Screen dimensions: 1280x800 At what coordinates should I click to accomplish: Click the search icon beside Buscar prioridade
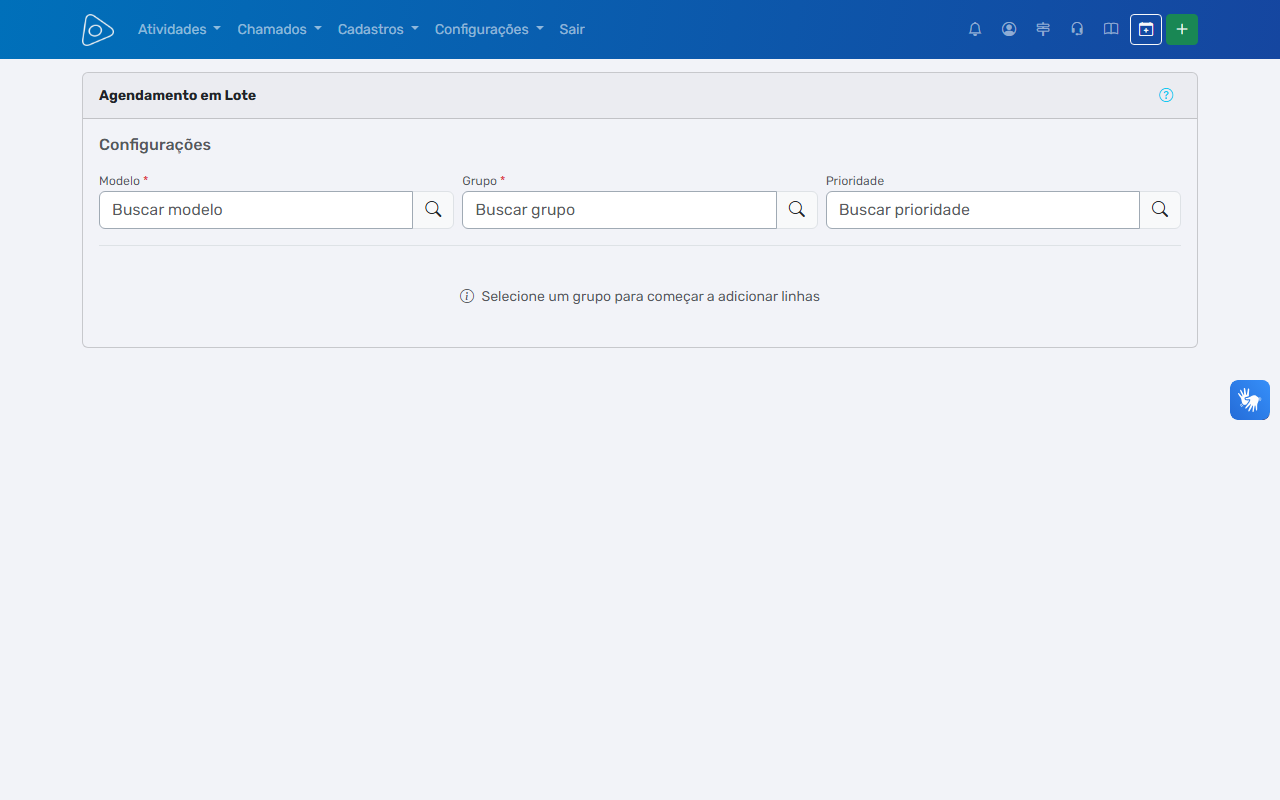[x=1160, y=210]
